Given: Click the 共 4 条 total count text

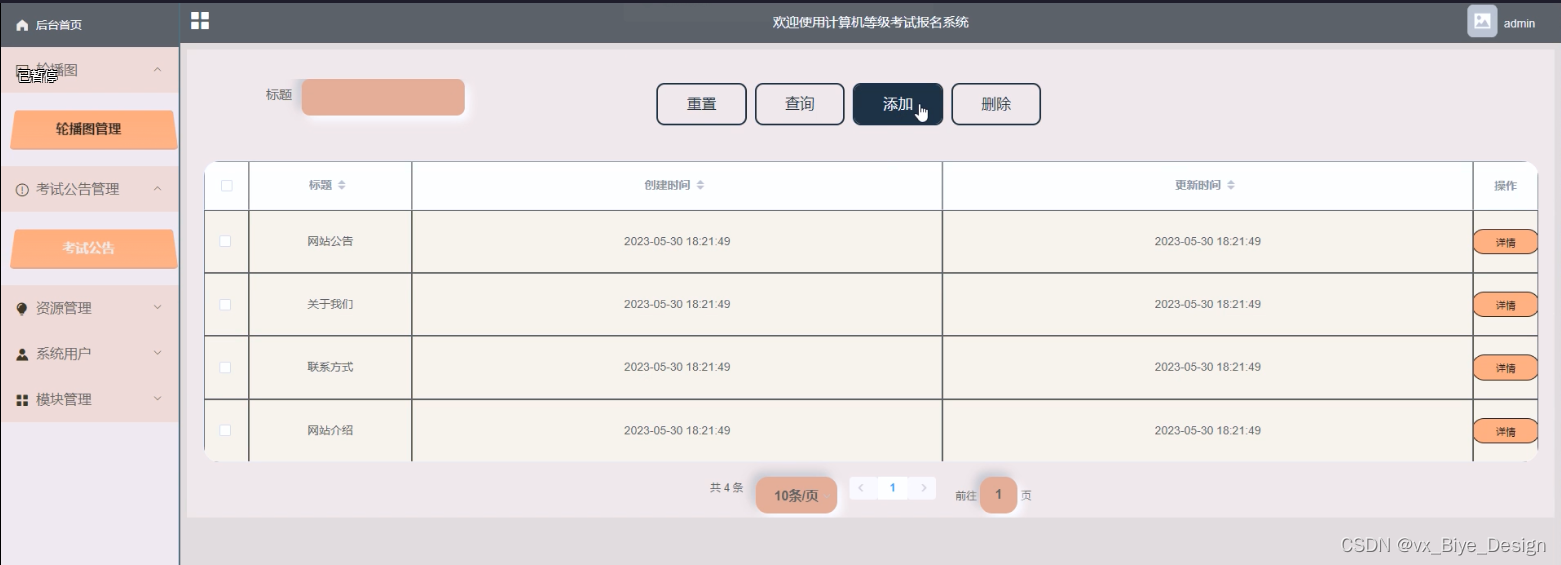Looking at the screenshot, I should 726,488.
